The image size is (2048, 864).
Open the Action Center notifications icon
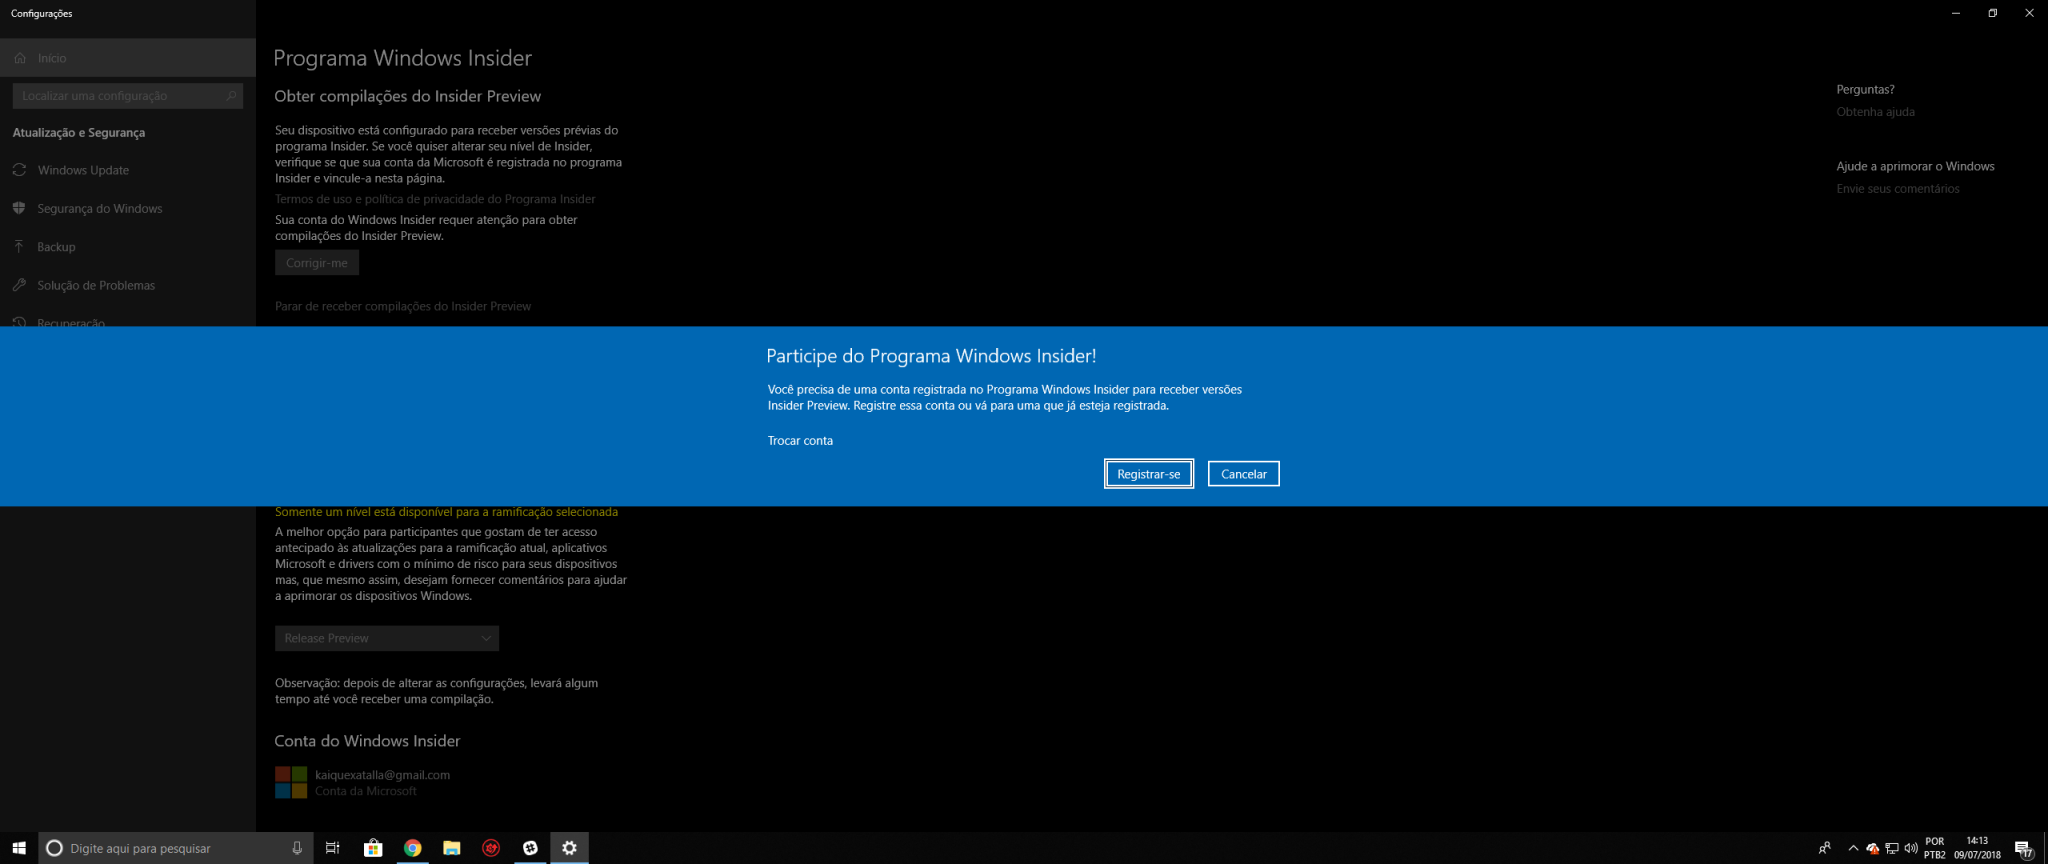point(2025,849)
